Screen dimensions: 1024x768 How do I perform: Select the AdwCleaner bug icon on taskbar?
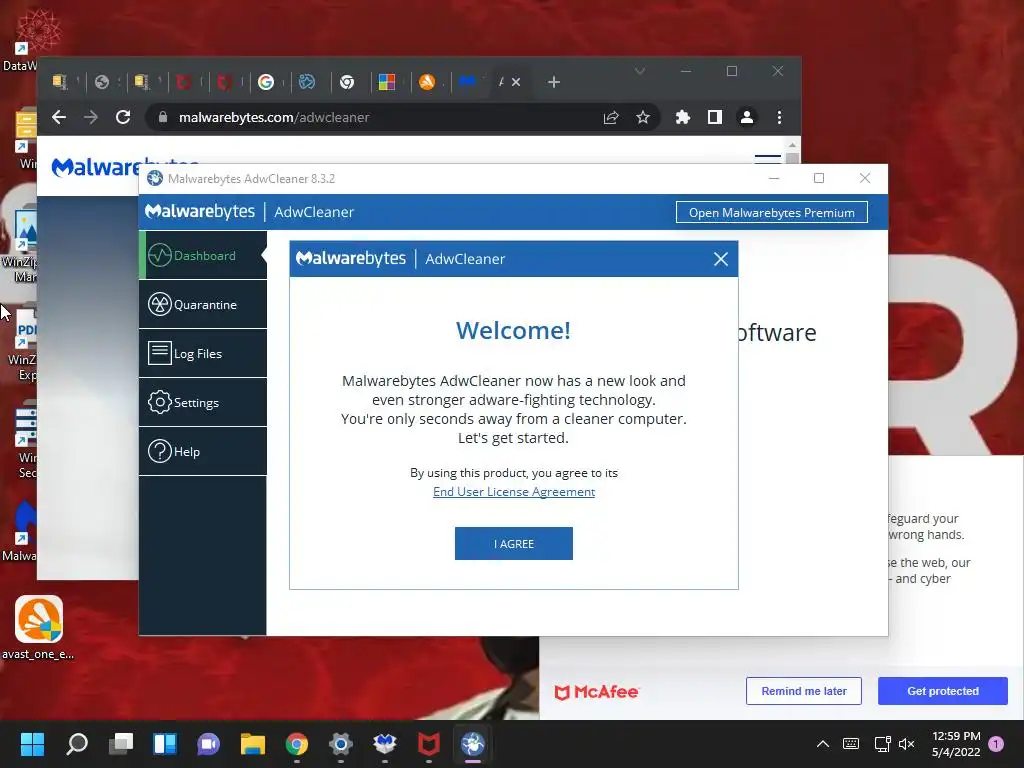[x=473, y=744]
